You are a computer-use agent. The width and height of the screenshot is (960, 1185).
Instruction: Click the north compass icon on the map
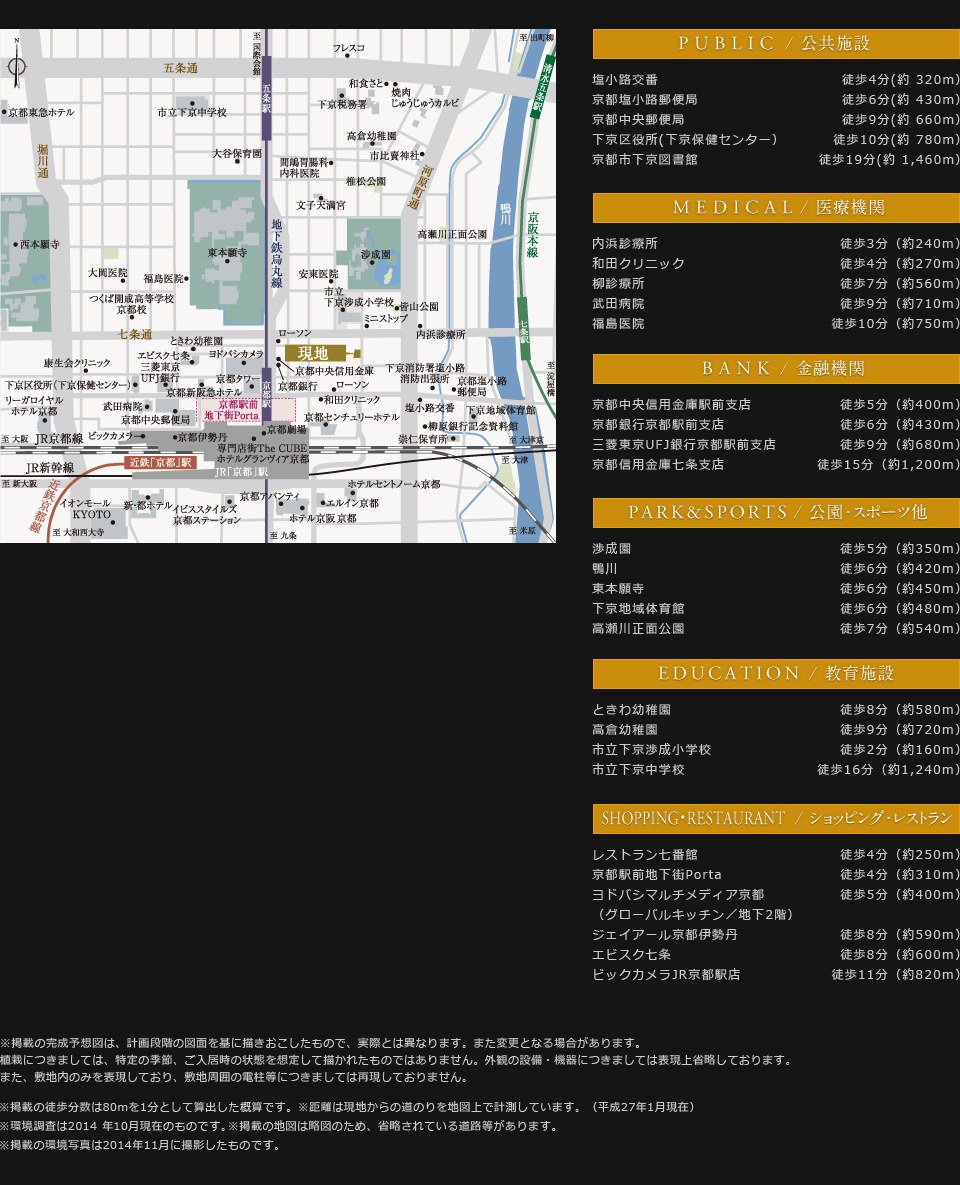point(17,71)
